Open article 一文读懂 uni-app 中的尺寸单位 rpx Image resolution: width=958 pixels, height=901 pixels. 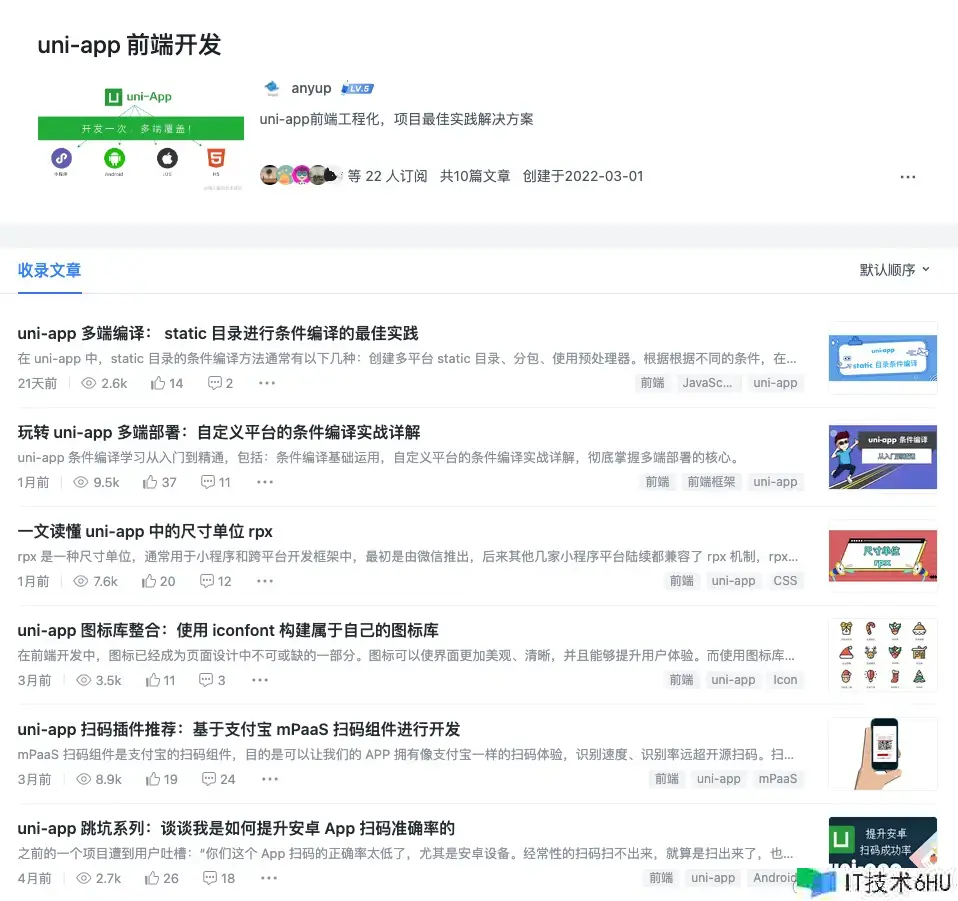[x=145, y=531]
